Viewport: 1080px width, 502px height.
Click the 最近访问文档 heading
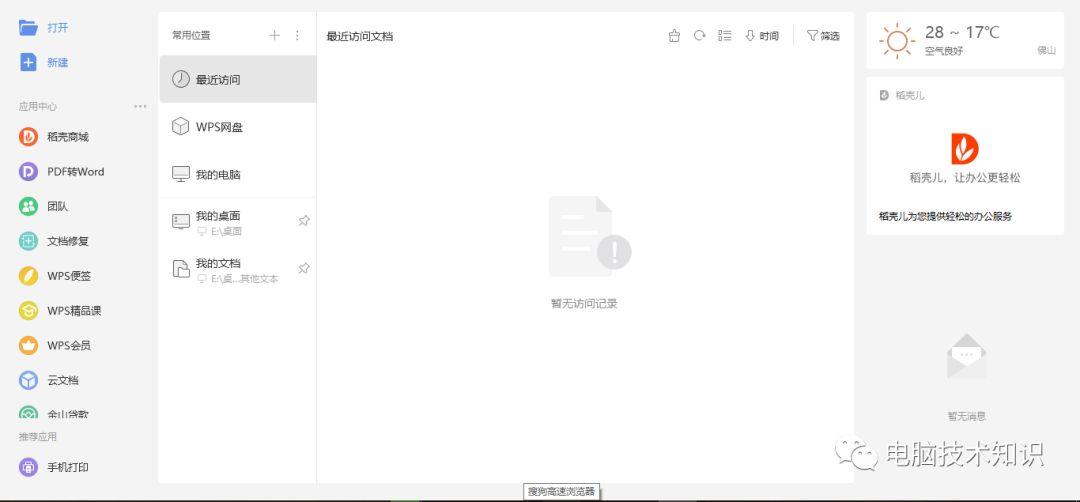point(360,36)
